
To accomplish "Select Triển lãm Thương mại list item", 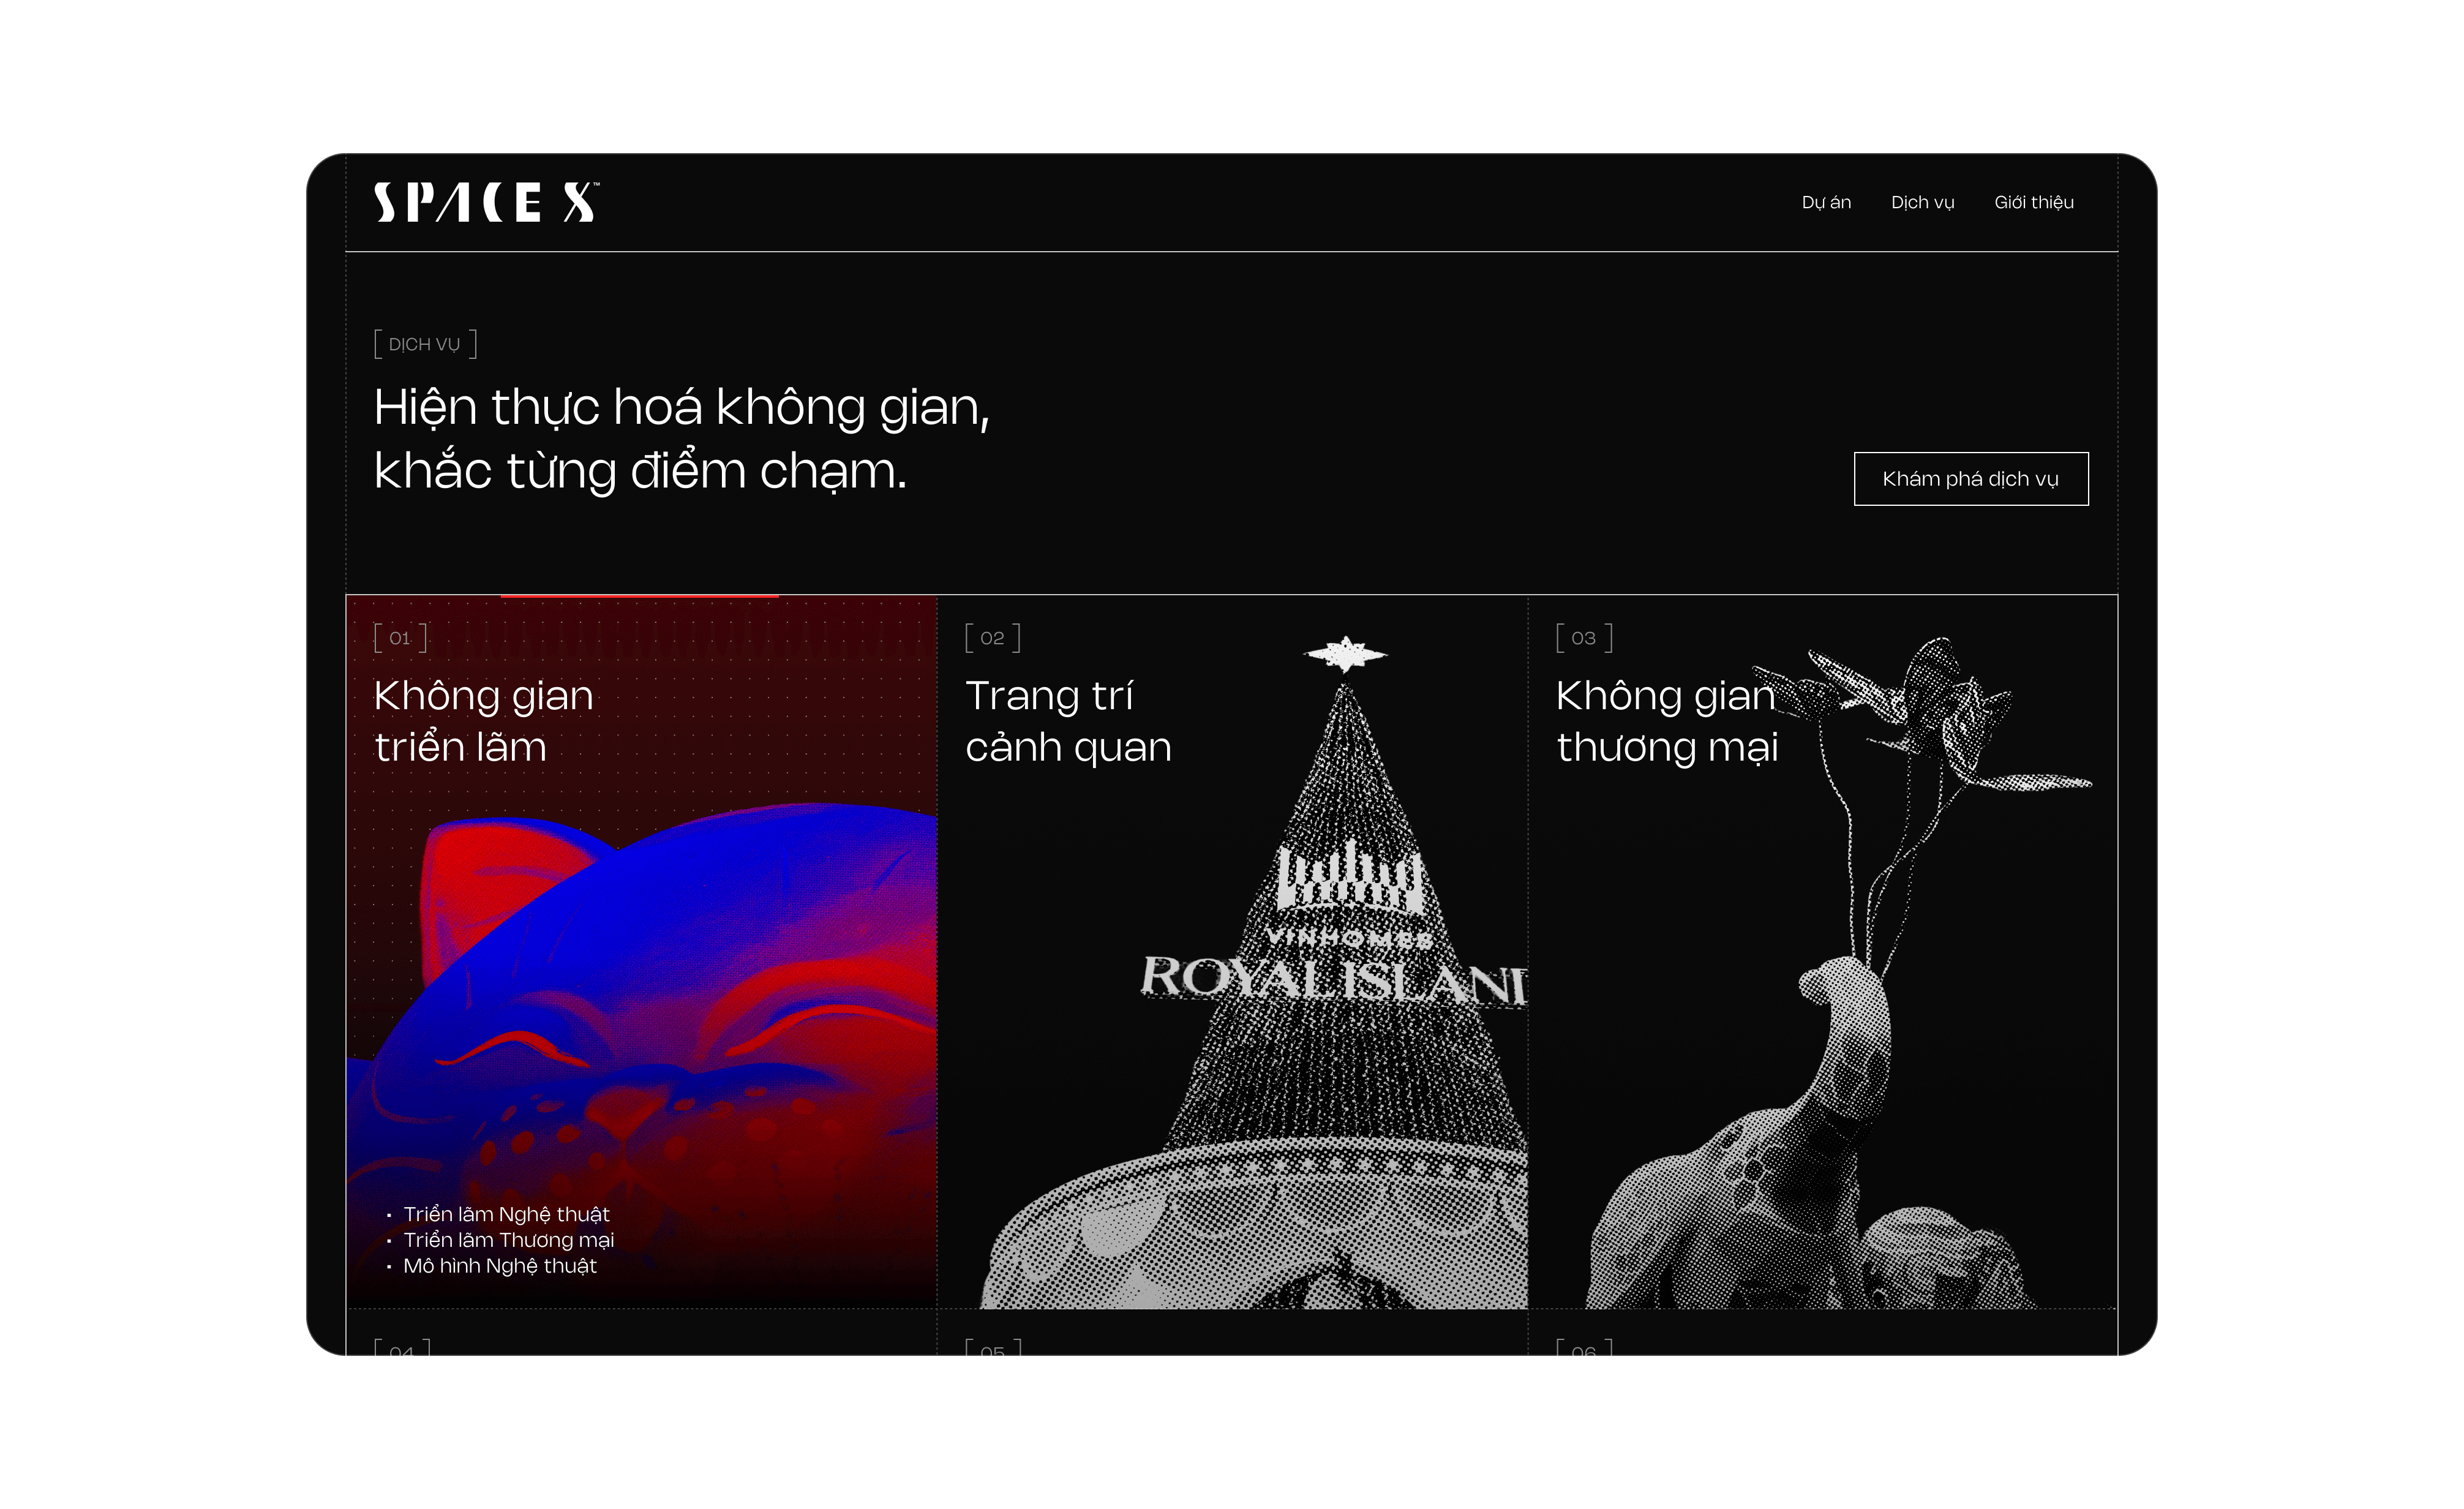I will coord(508,1240).
